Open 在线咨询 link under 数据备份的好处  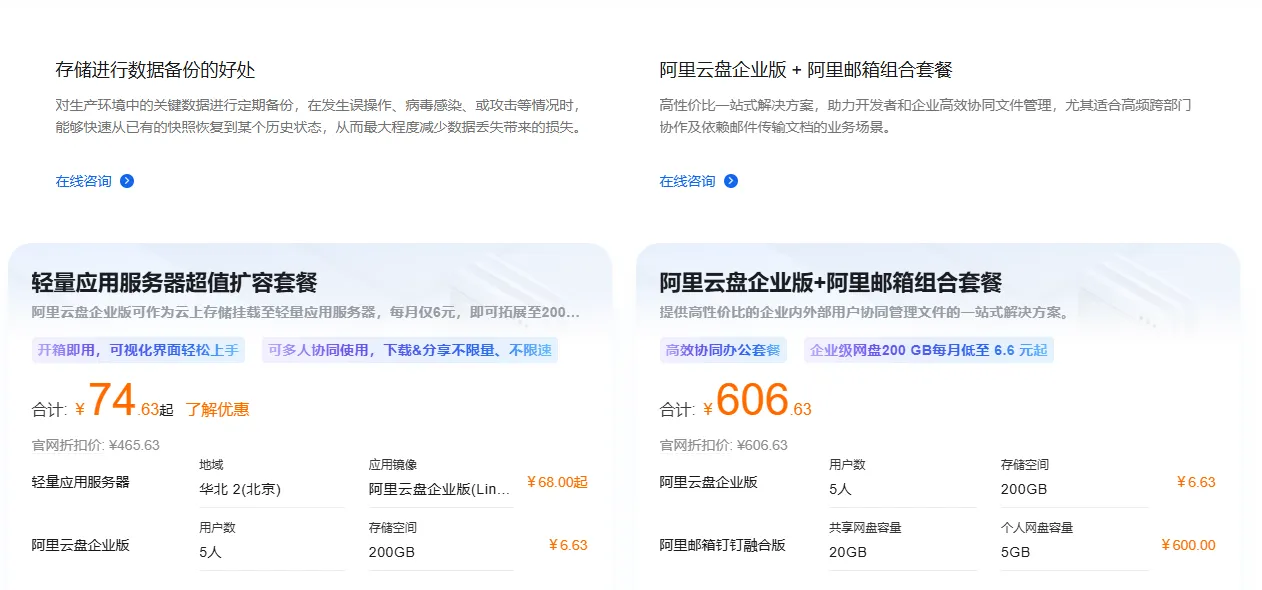point(84,181)
